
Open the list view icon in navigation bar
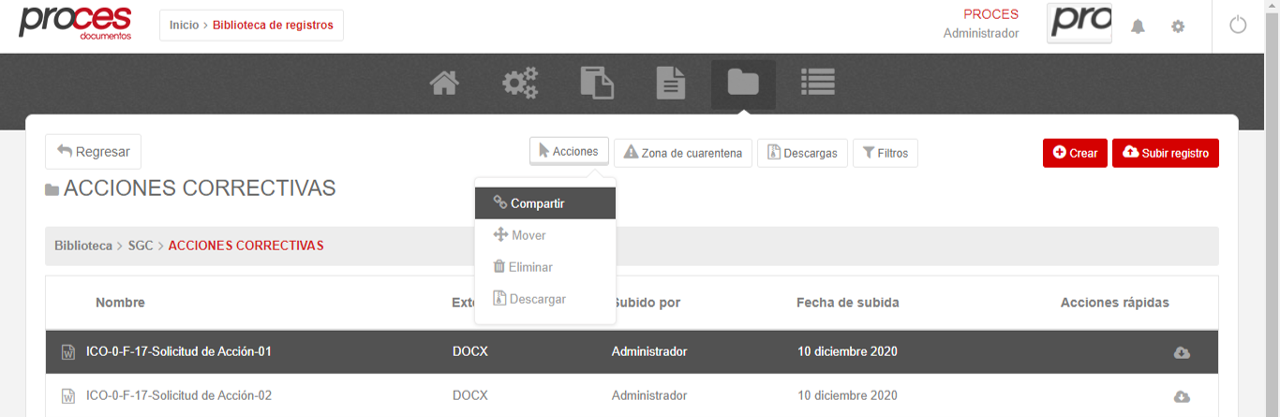[x=818, y=83]
